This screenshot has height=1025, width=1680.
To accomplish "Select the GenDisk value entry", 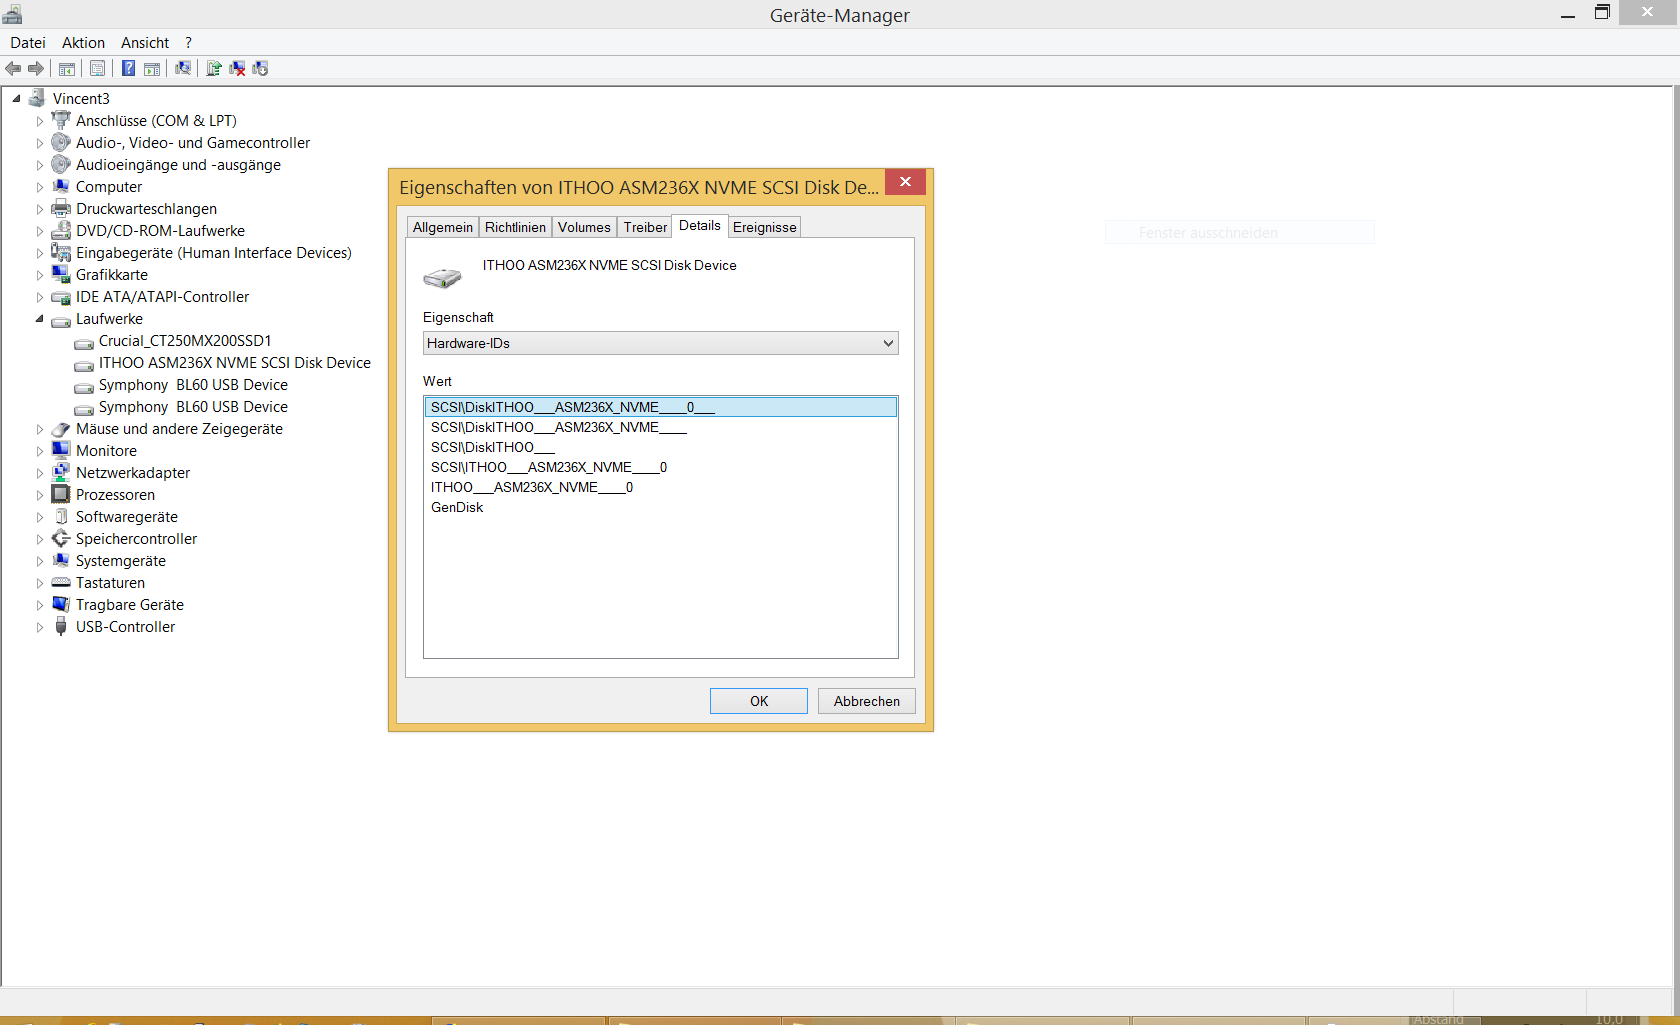I will click(457, 507).
